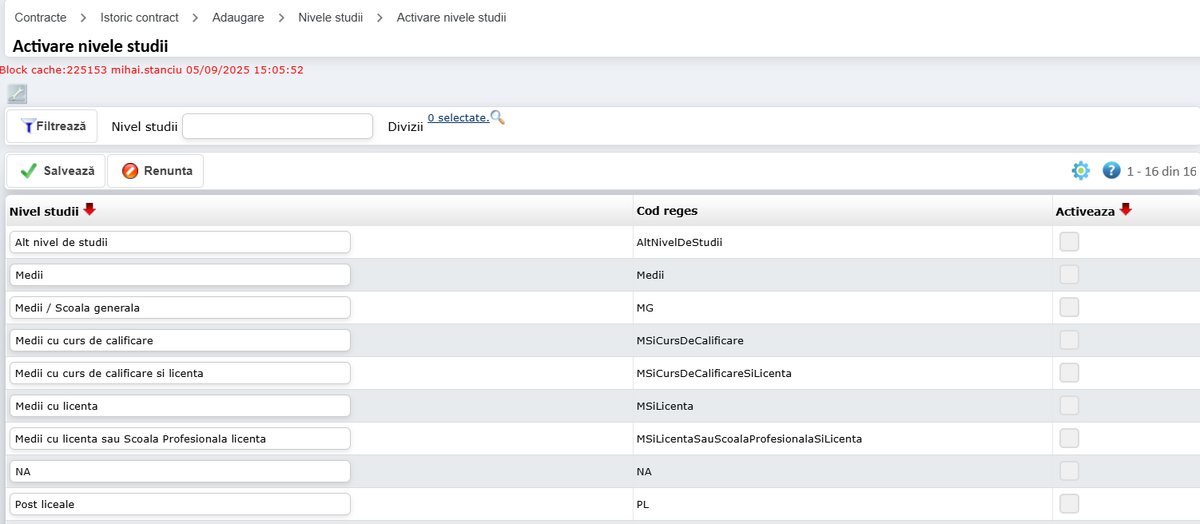Click the 'Medii / Scoala generala' name field
The height and width of the screenshot is (524, 1200).
[180, 308]
